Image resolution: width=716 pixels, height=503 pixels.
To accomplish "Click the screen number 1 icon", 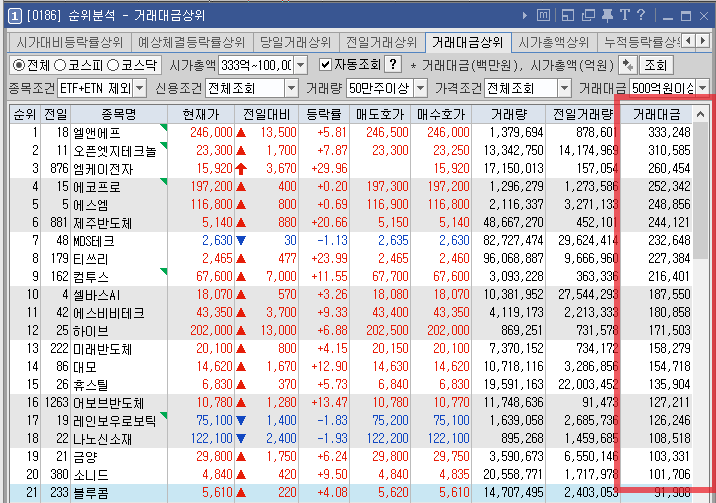I will click(x=15, y=16).
